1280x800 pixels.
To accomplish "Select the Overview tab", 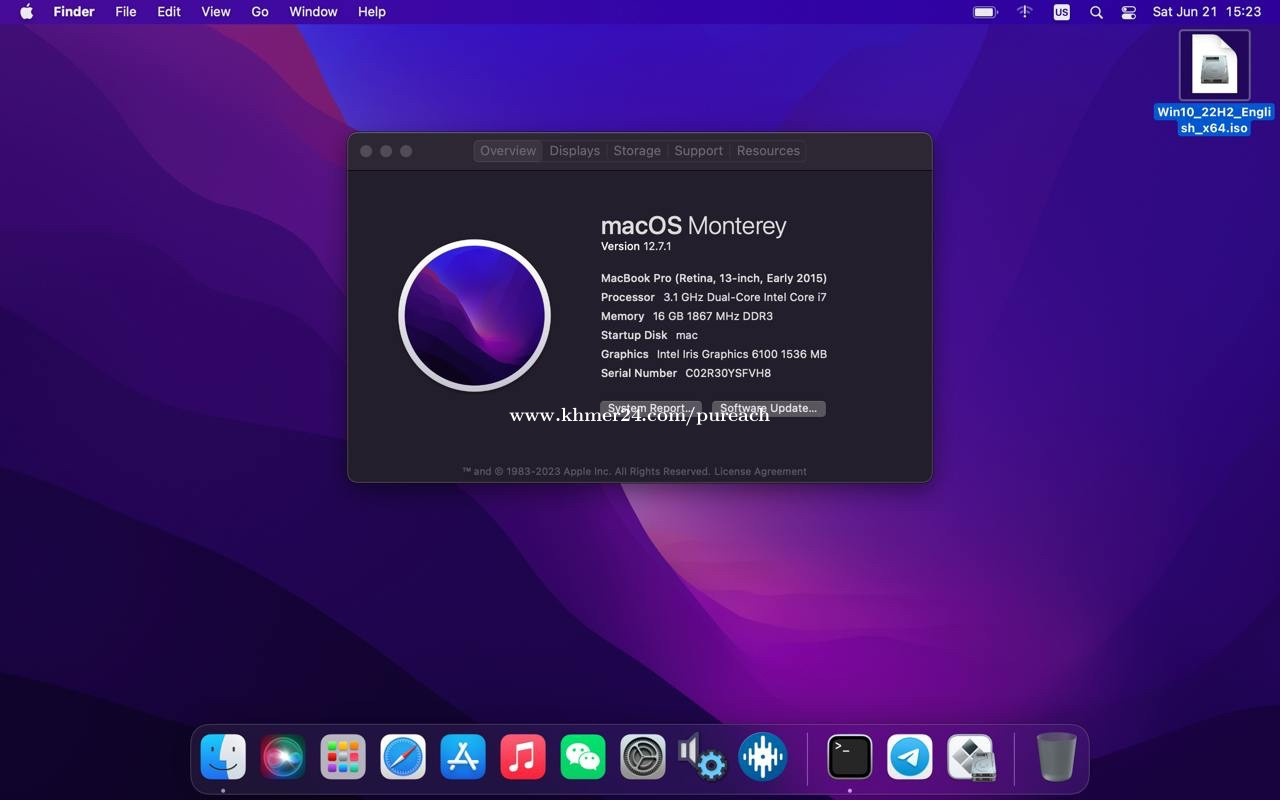I will tap(508, 151).
